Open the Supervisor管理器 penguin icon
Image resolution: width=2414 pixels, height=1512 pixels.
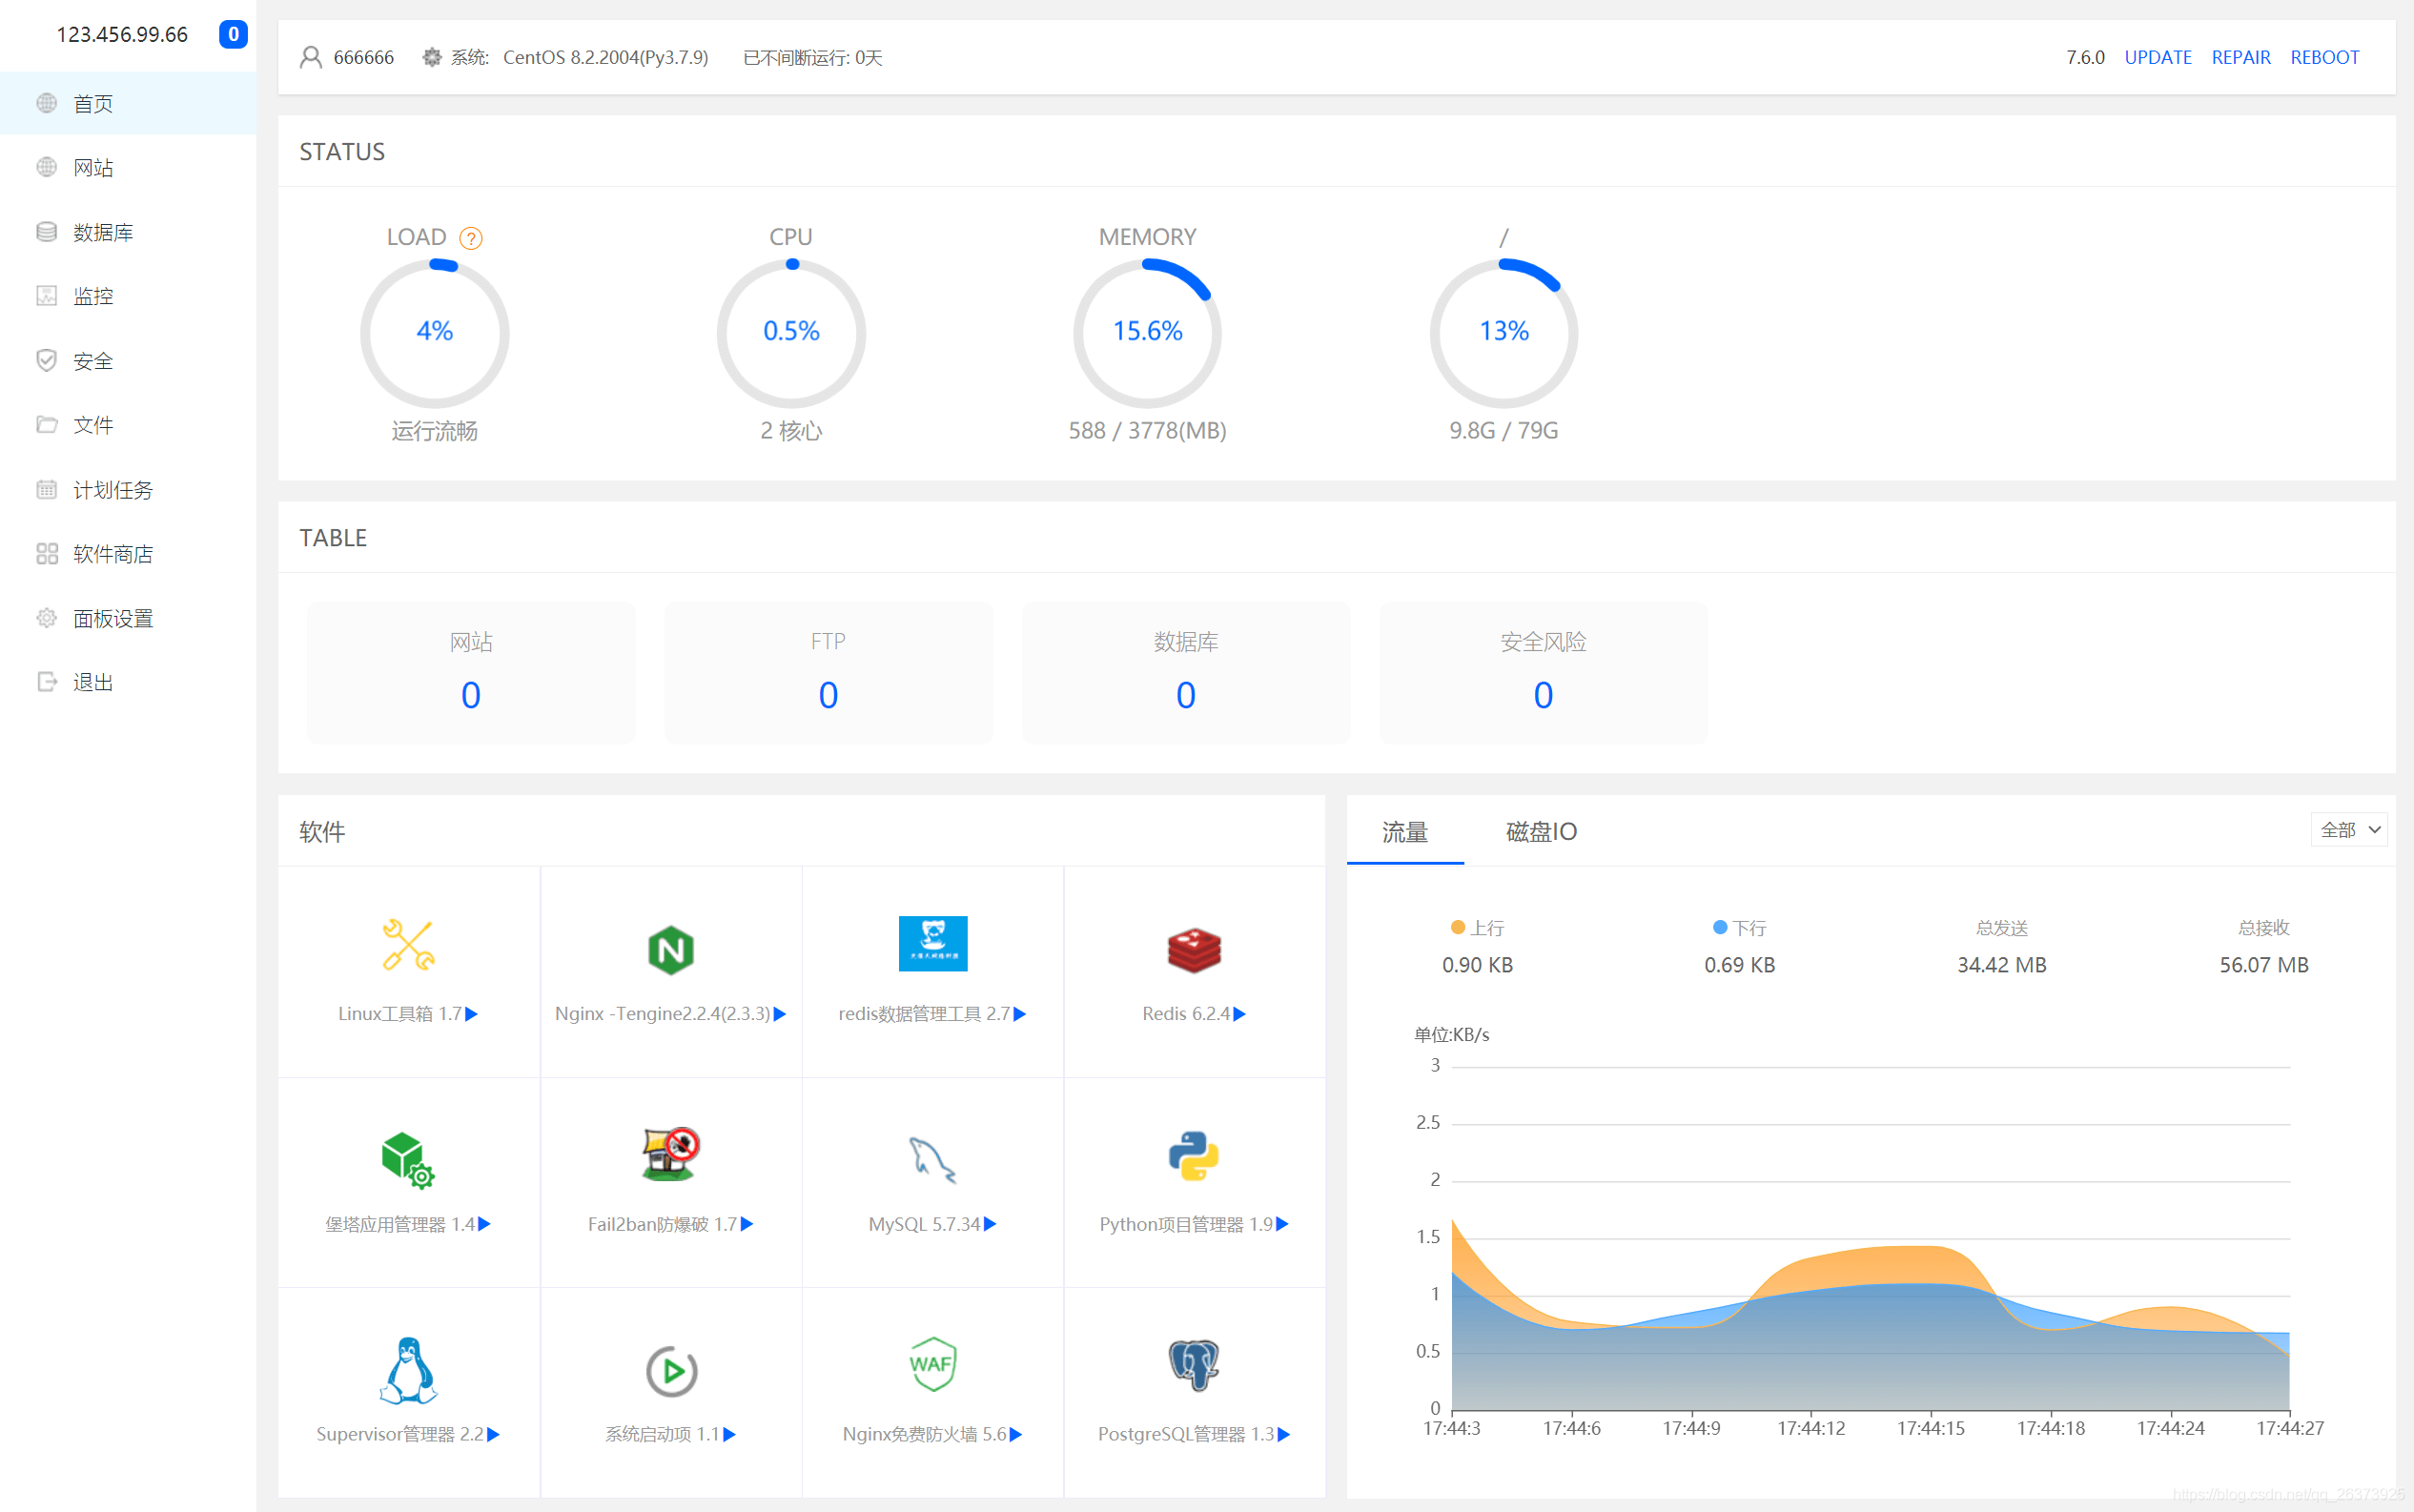point(408,1370)
